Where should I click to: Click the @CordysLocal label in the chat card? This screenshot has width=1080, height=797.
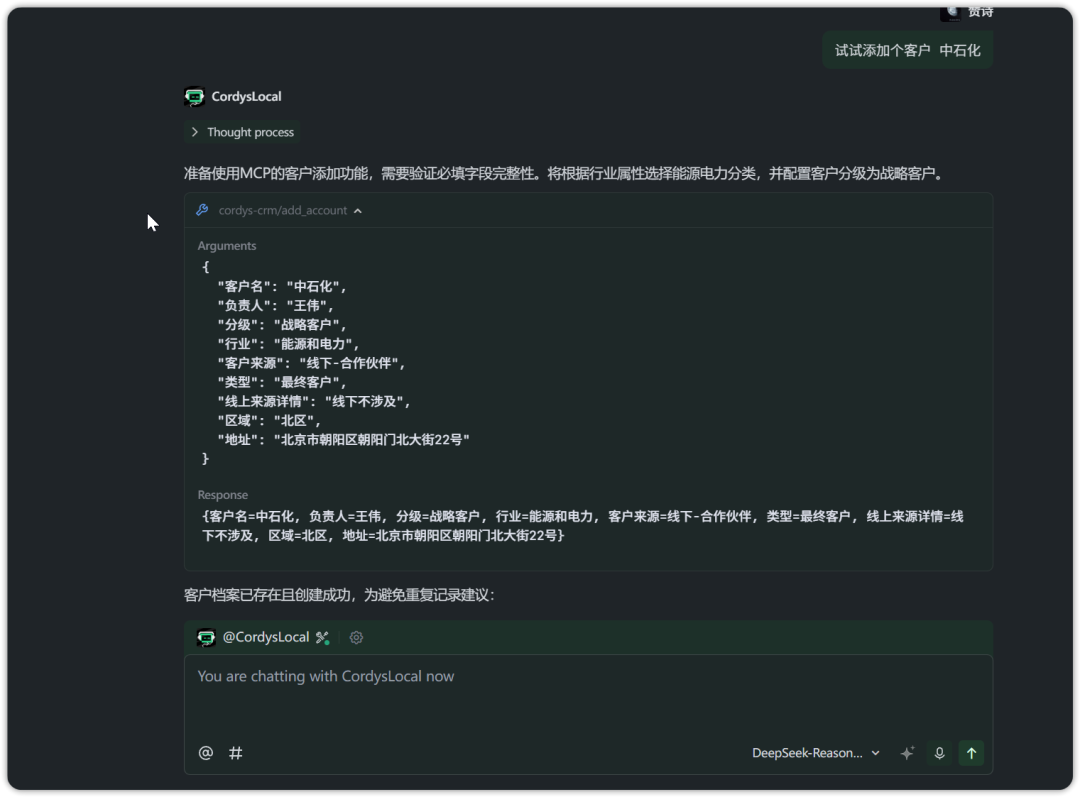[269, 637]
